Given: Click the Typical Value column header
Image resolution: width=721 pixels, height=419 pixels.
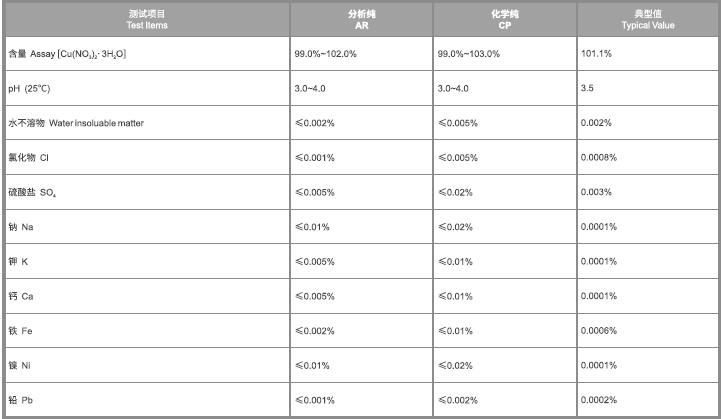Looking at the screenshot, I should 648,19.
